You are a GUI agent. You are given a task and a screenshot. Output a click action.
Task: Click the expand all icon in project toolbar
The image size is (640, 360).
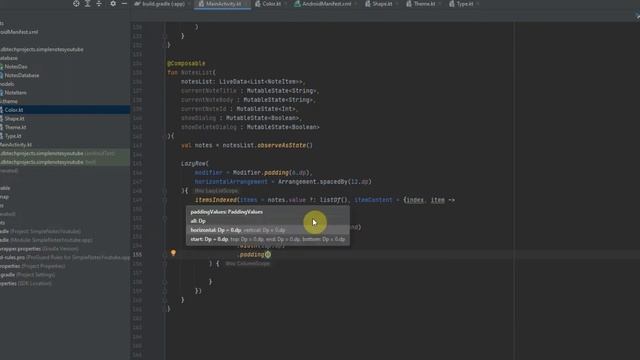tap(87, 4)
